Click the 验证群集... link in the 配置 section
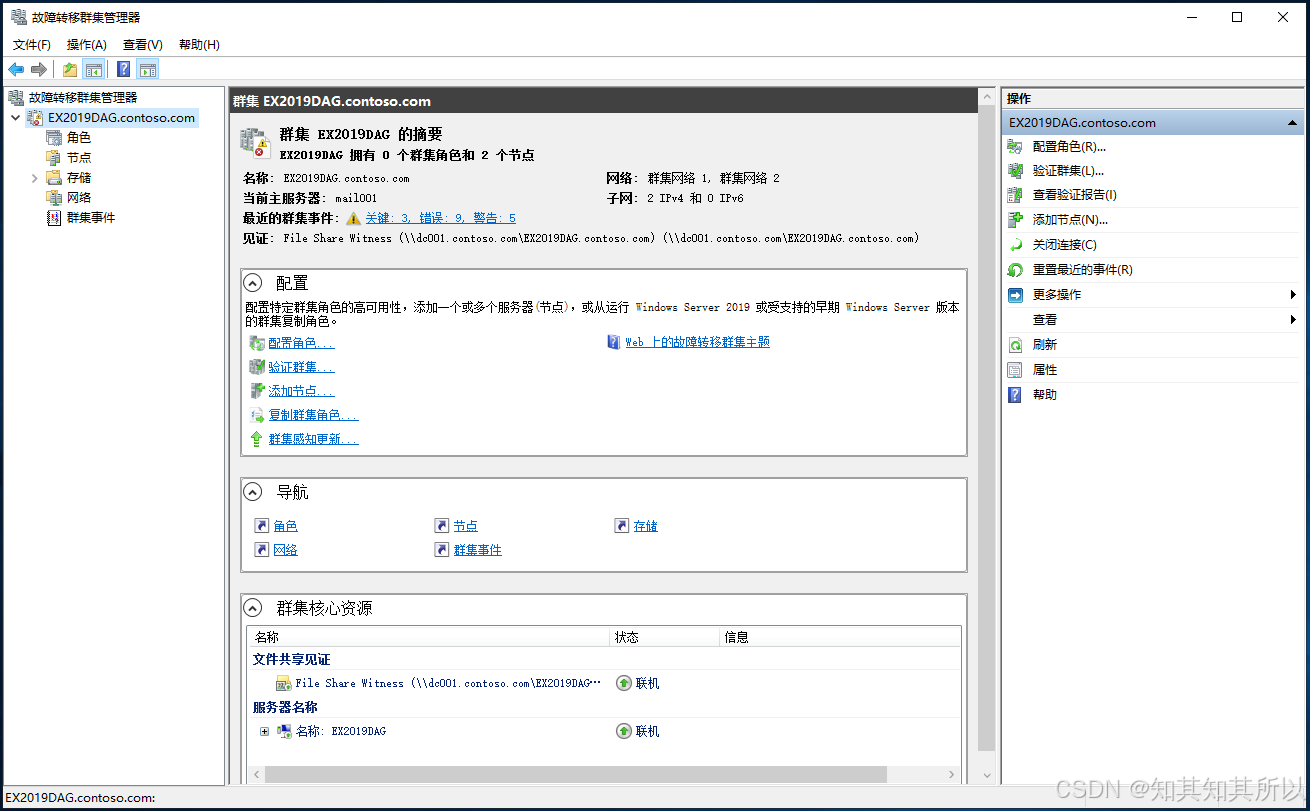Screen dimensions: 1310x811 (x=301, y=367)
